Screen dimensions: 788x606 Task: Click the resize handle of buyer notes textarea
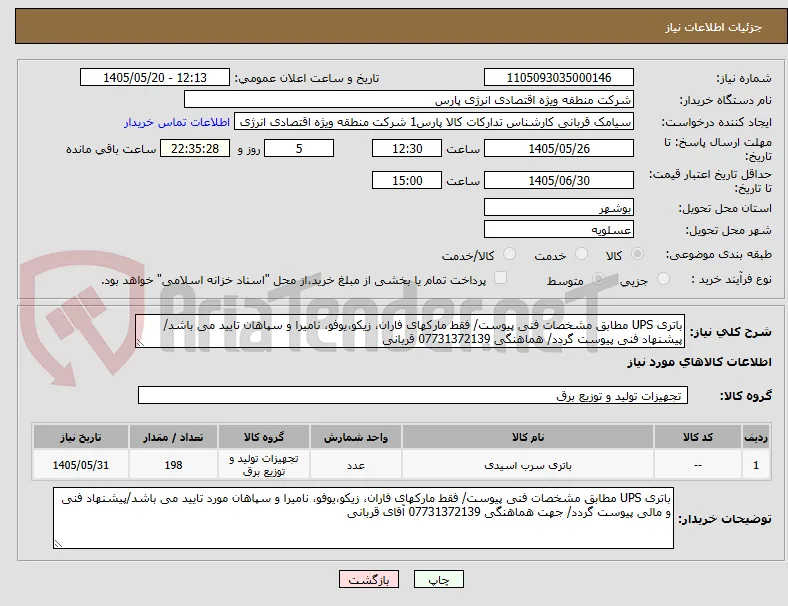pos(58,544)
